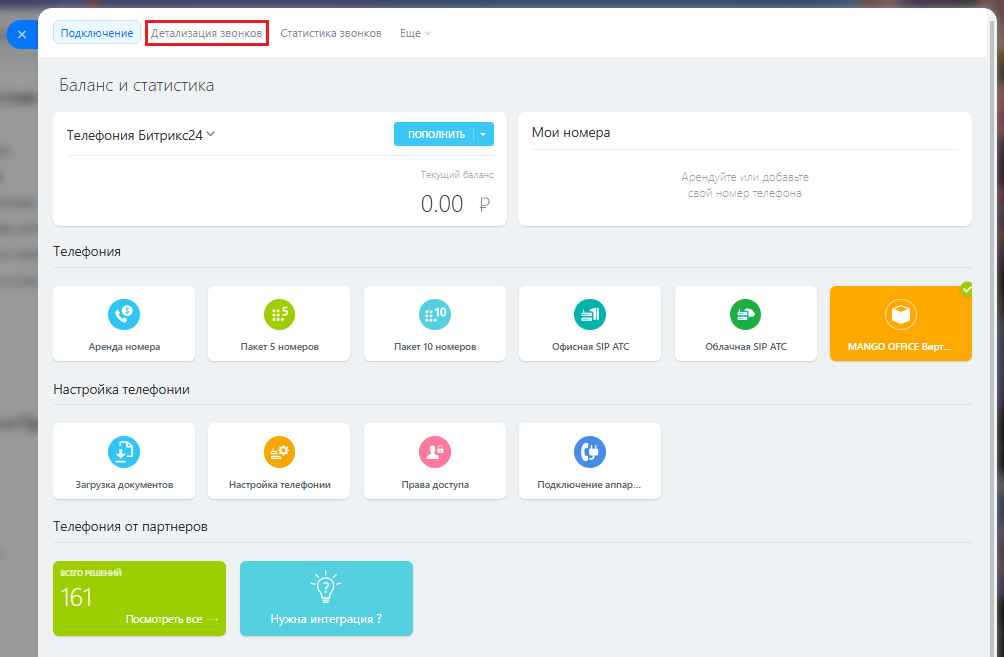
Task: Open the Настройка телефонии gear icon
Action: point(279,452)
